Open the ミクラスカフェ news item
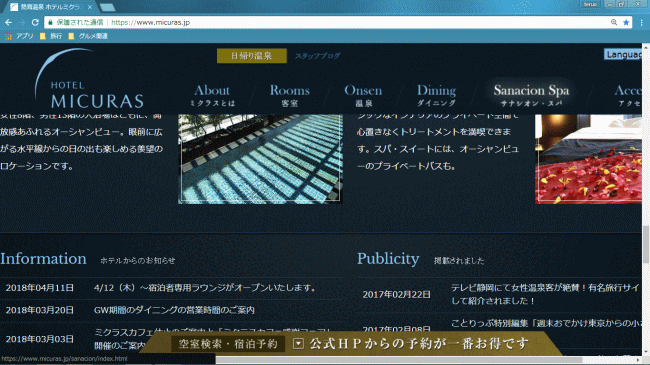The width and height of the screenshot is (650, 365). point(212,338)
